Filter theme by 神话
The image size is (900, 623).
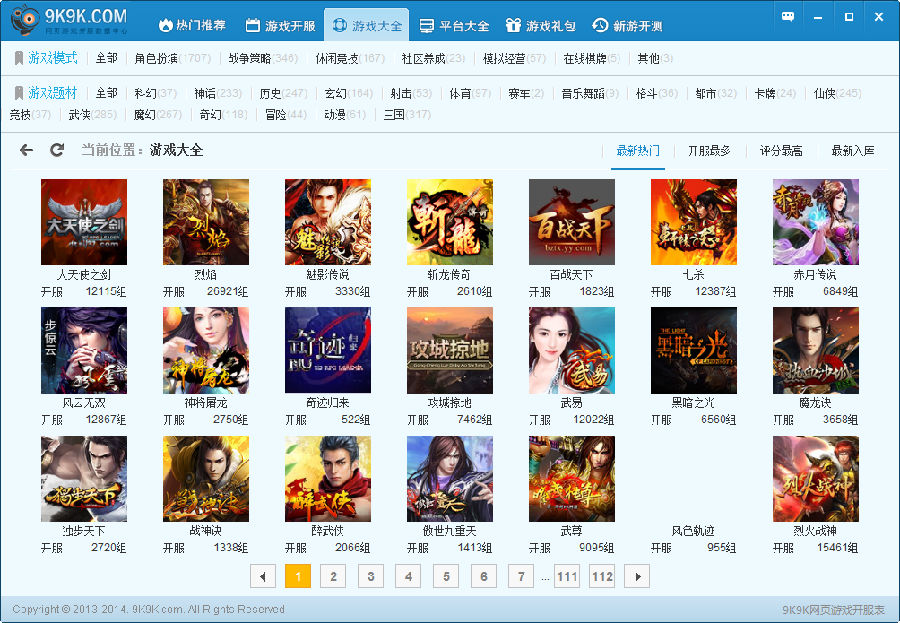pos(218,93)
